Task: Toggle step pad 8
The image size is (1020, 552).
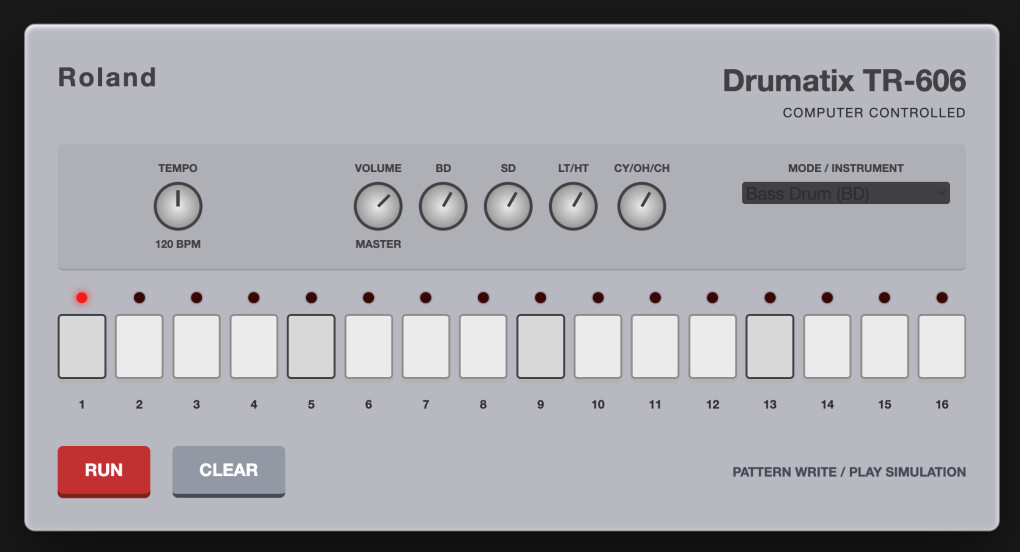Action: click(x=483, y=347)
